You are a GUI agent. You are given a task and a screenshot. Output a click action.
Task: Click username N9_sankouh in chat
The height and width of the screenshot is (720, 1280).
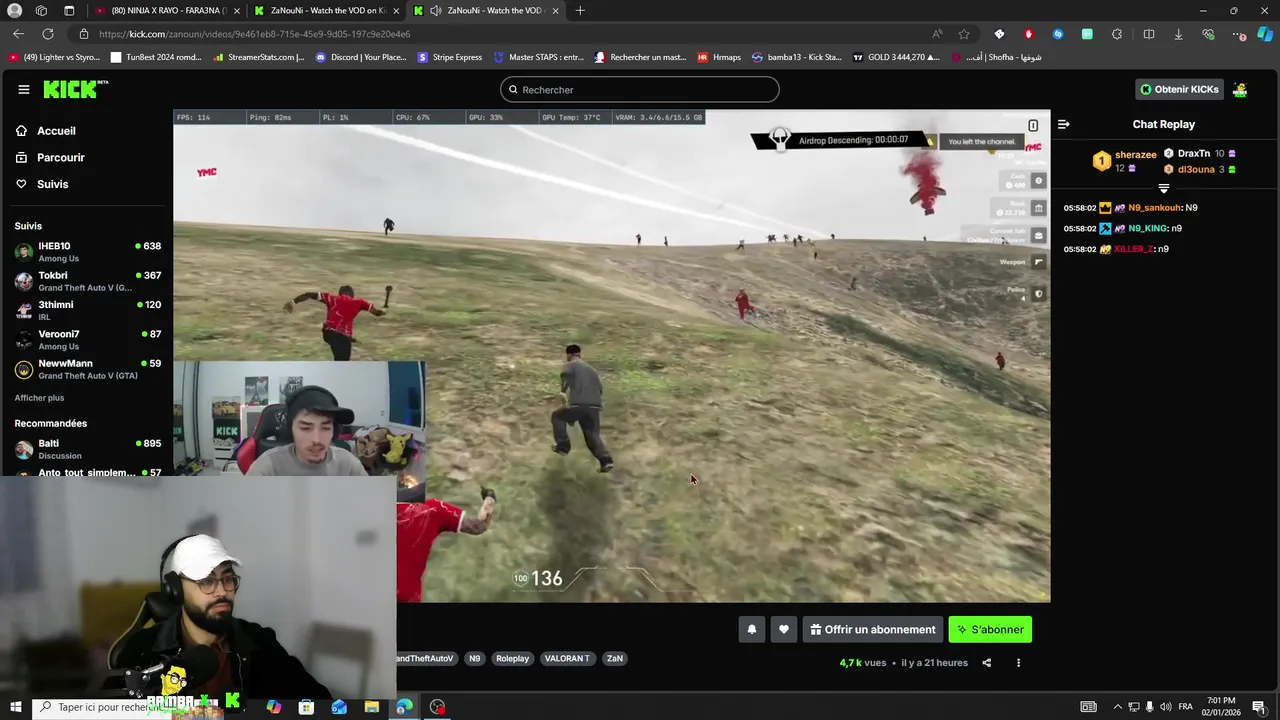click(1154, 208)
